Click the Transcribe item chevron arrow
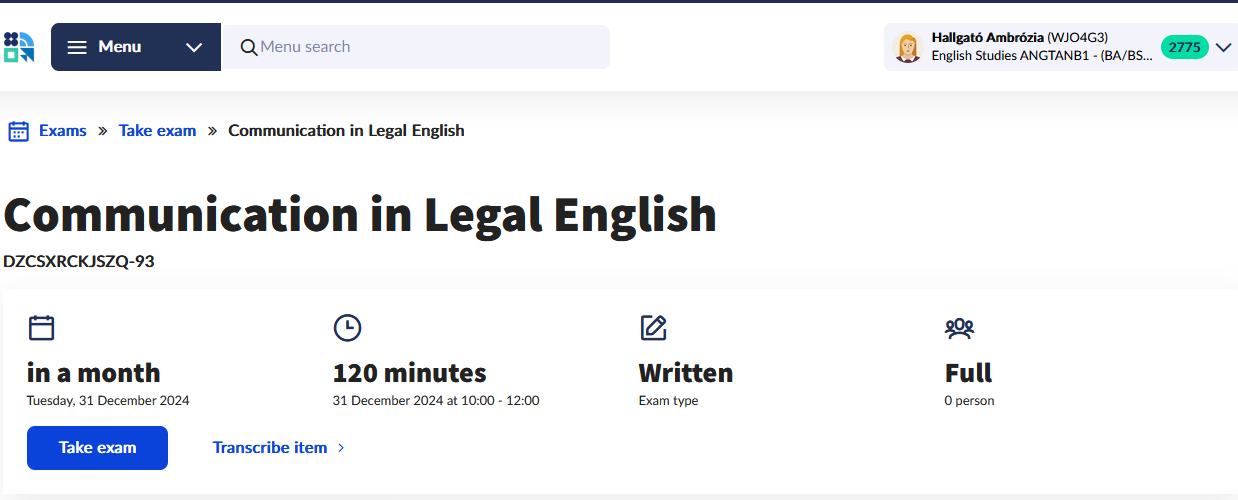This screenshot has height=500, width=1238. coord(341,448)
